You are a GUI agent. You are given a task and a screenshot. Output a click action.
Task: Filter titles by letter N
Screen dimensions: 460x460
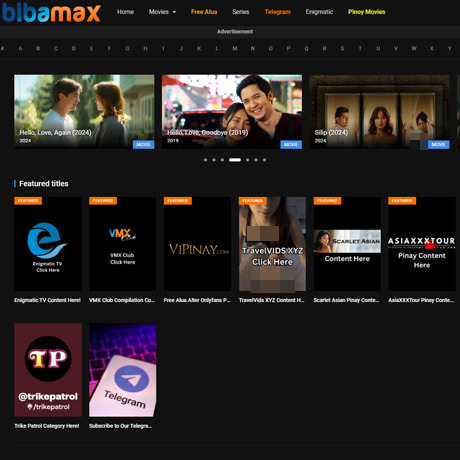coord(253,49)
